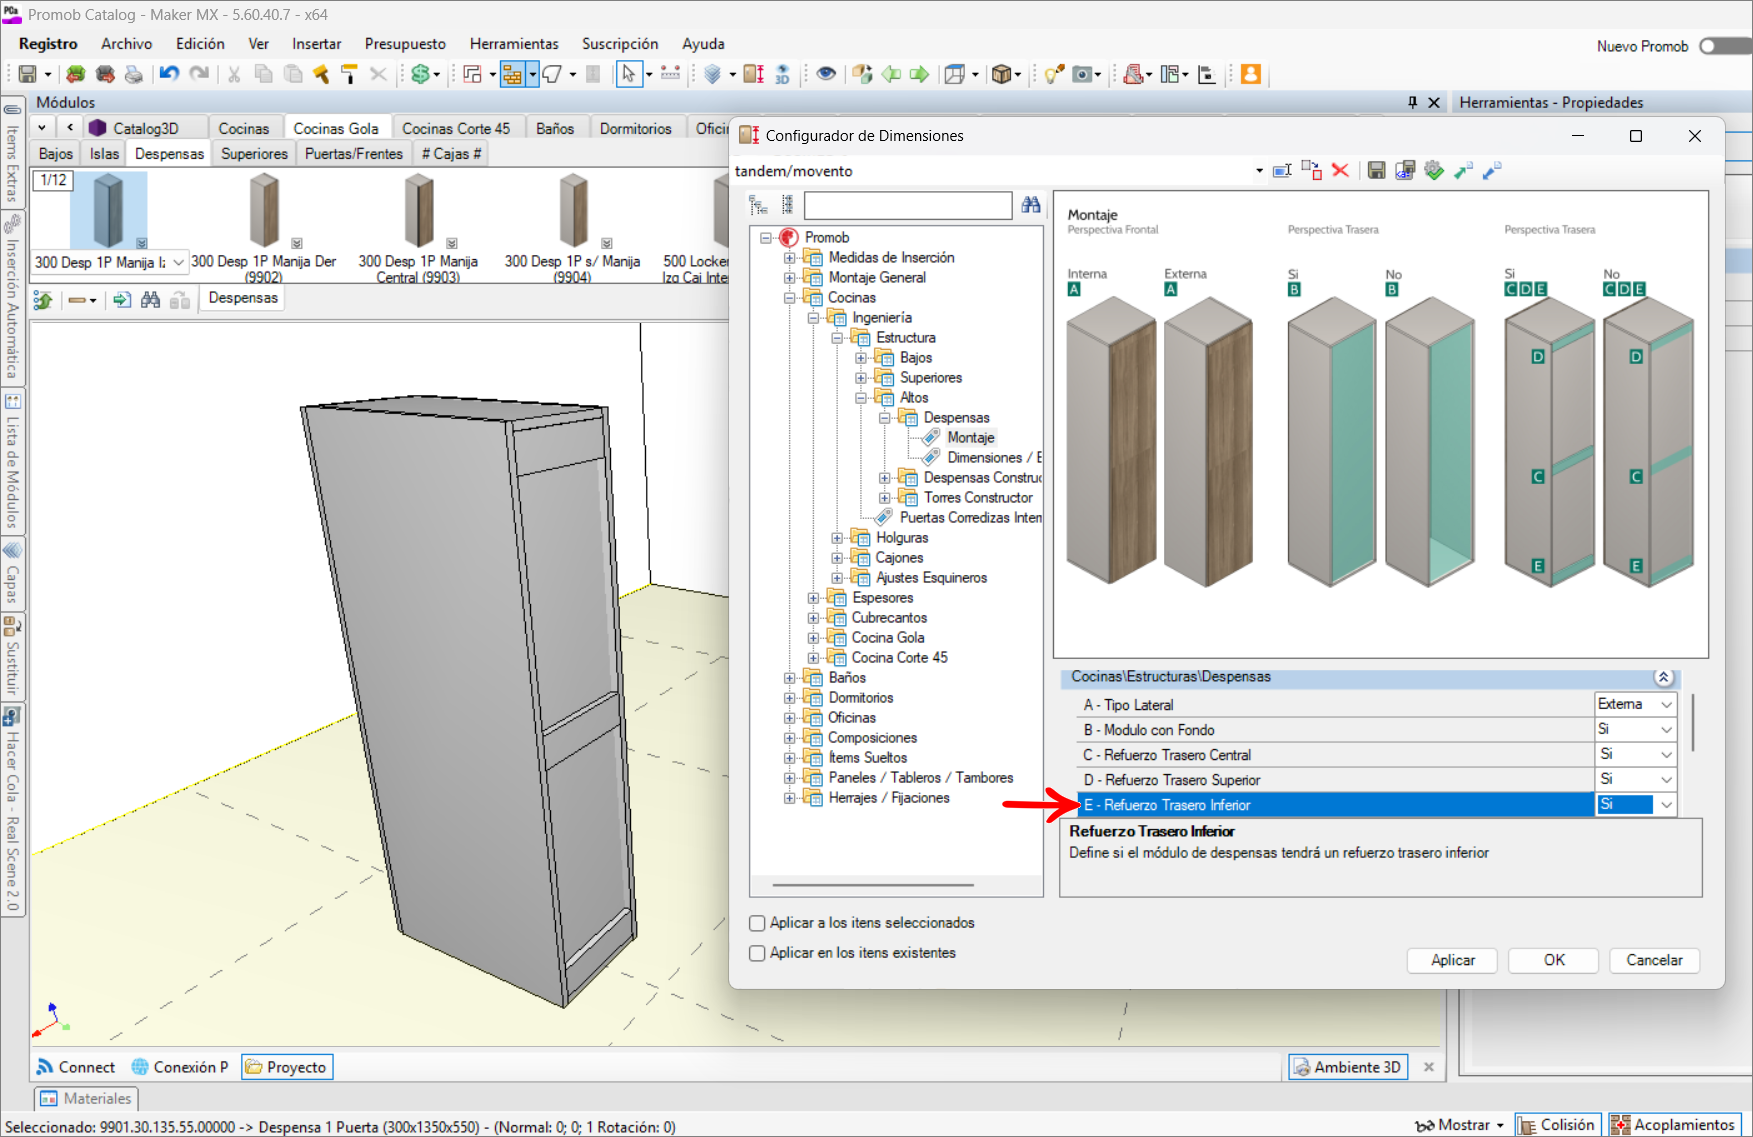Click the eye visibility icon in toolbar

tap(826, 74)
